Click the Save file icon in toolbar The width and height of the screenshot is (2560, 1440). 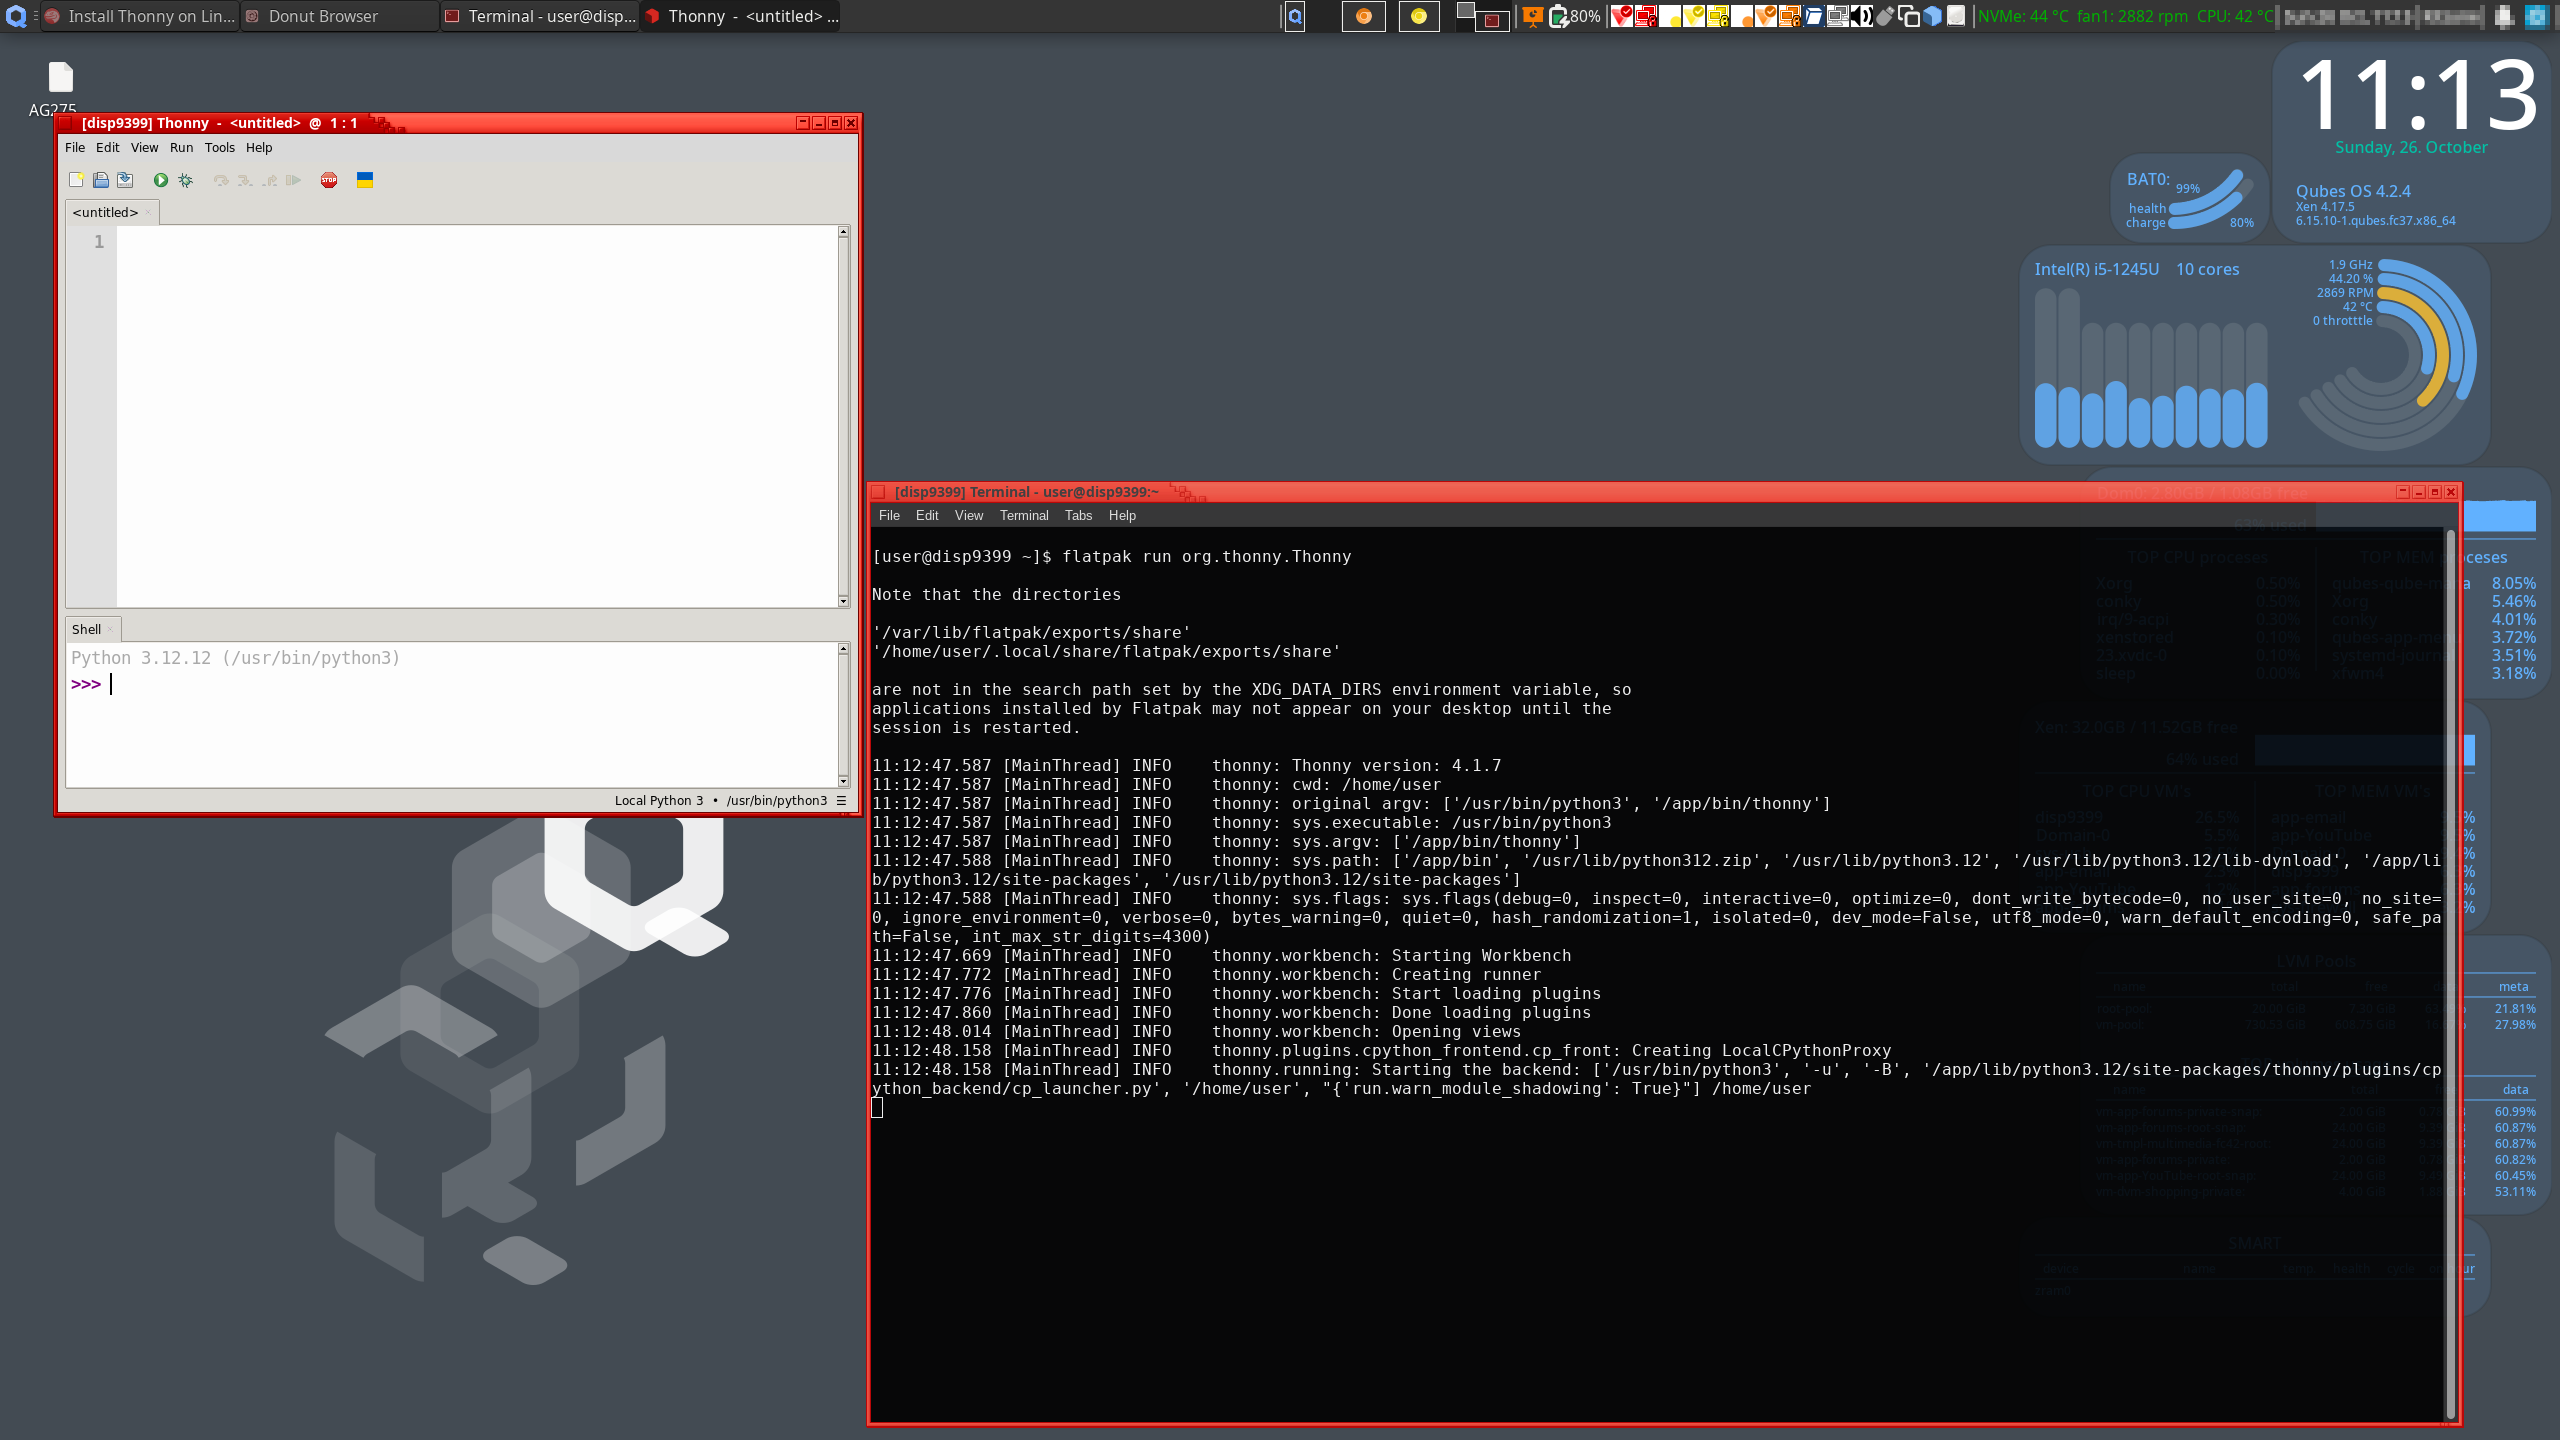[x=125, y=180]
